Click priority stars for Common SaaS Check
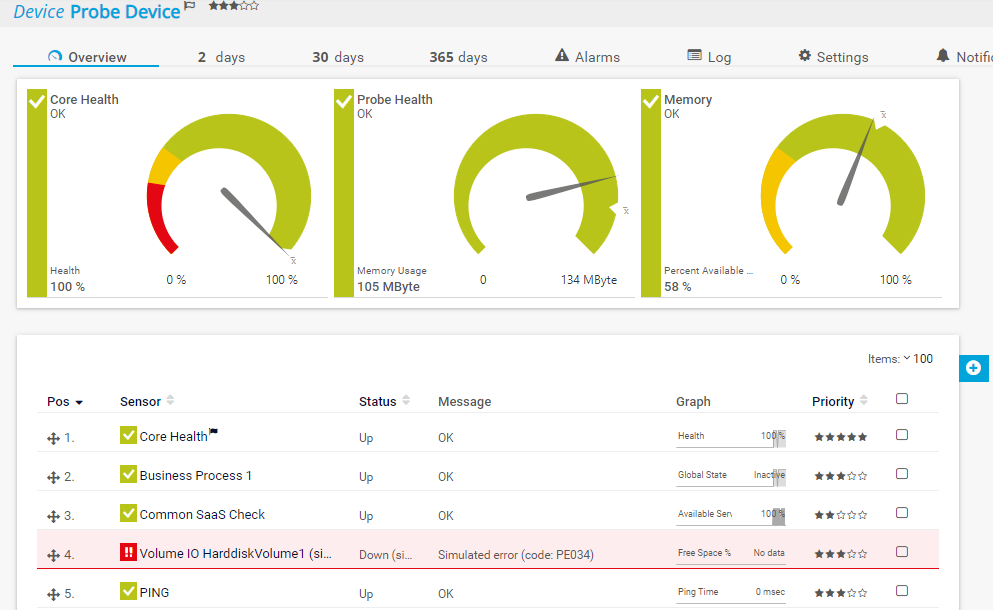 click(840, 515)
